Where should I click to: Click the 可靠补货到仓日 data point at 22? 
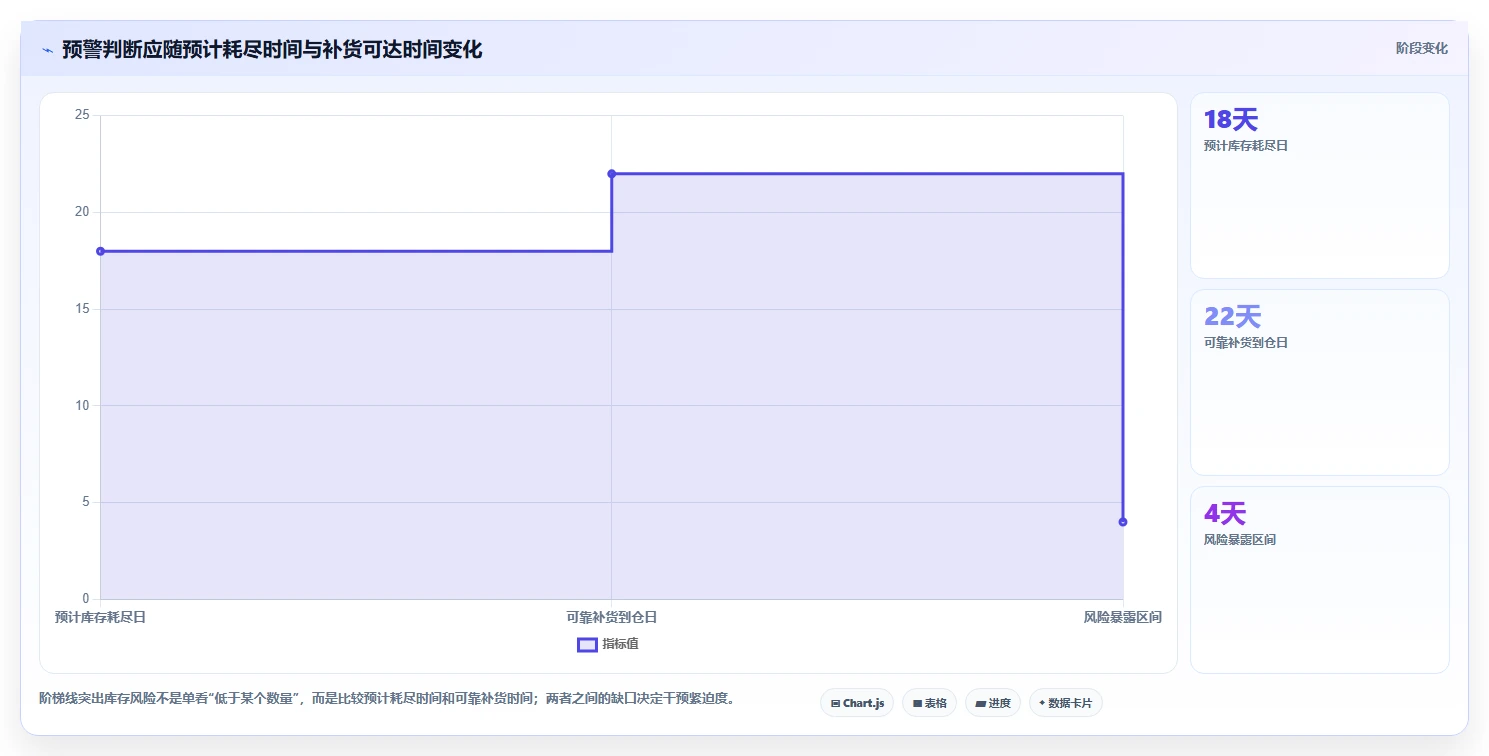612,174
